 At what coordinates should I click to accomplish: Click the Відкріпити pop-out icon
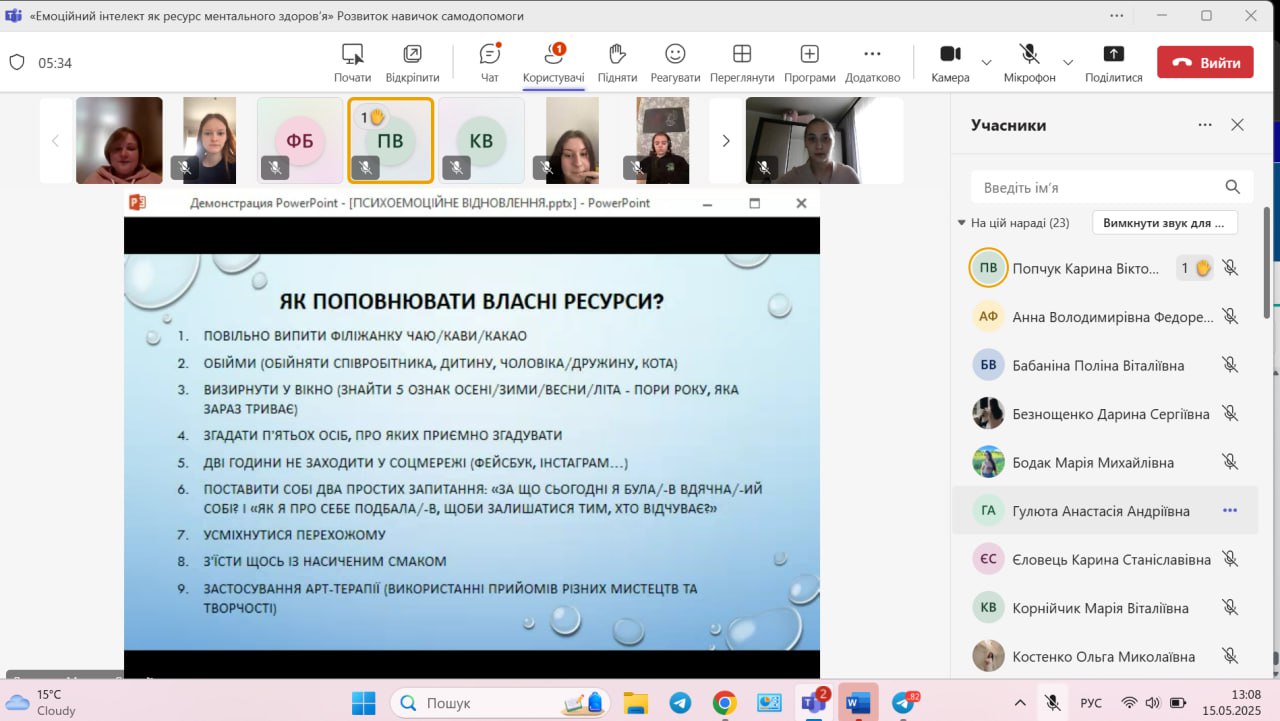412,55
